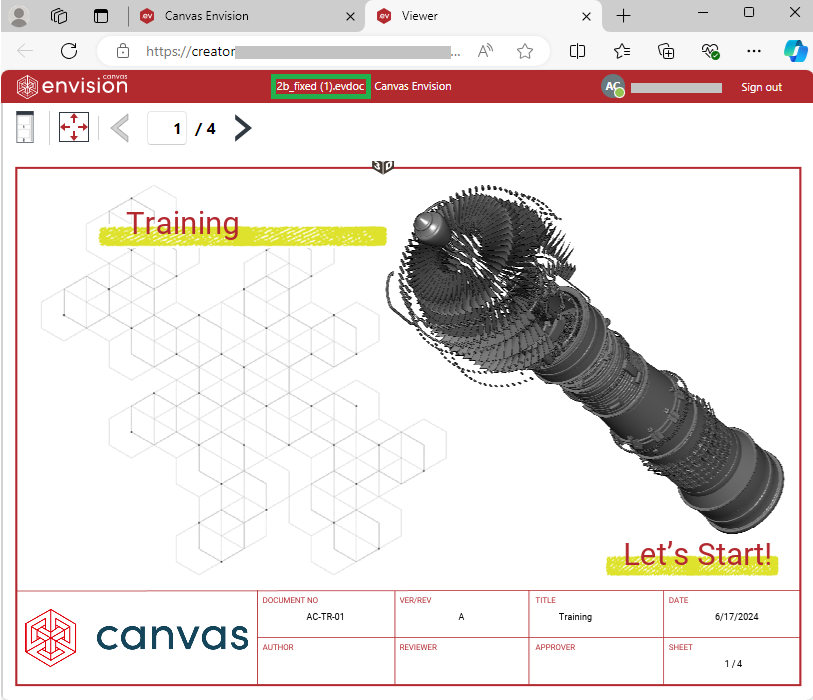The height and width of the screenshot is (700, 813).
Task: Click the page number input field
Action: click(167, 128)
